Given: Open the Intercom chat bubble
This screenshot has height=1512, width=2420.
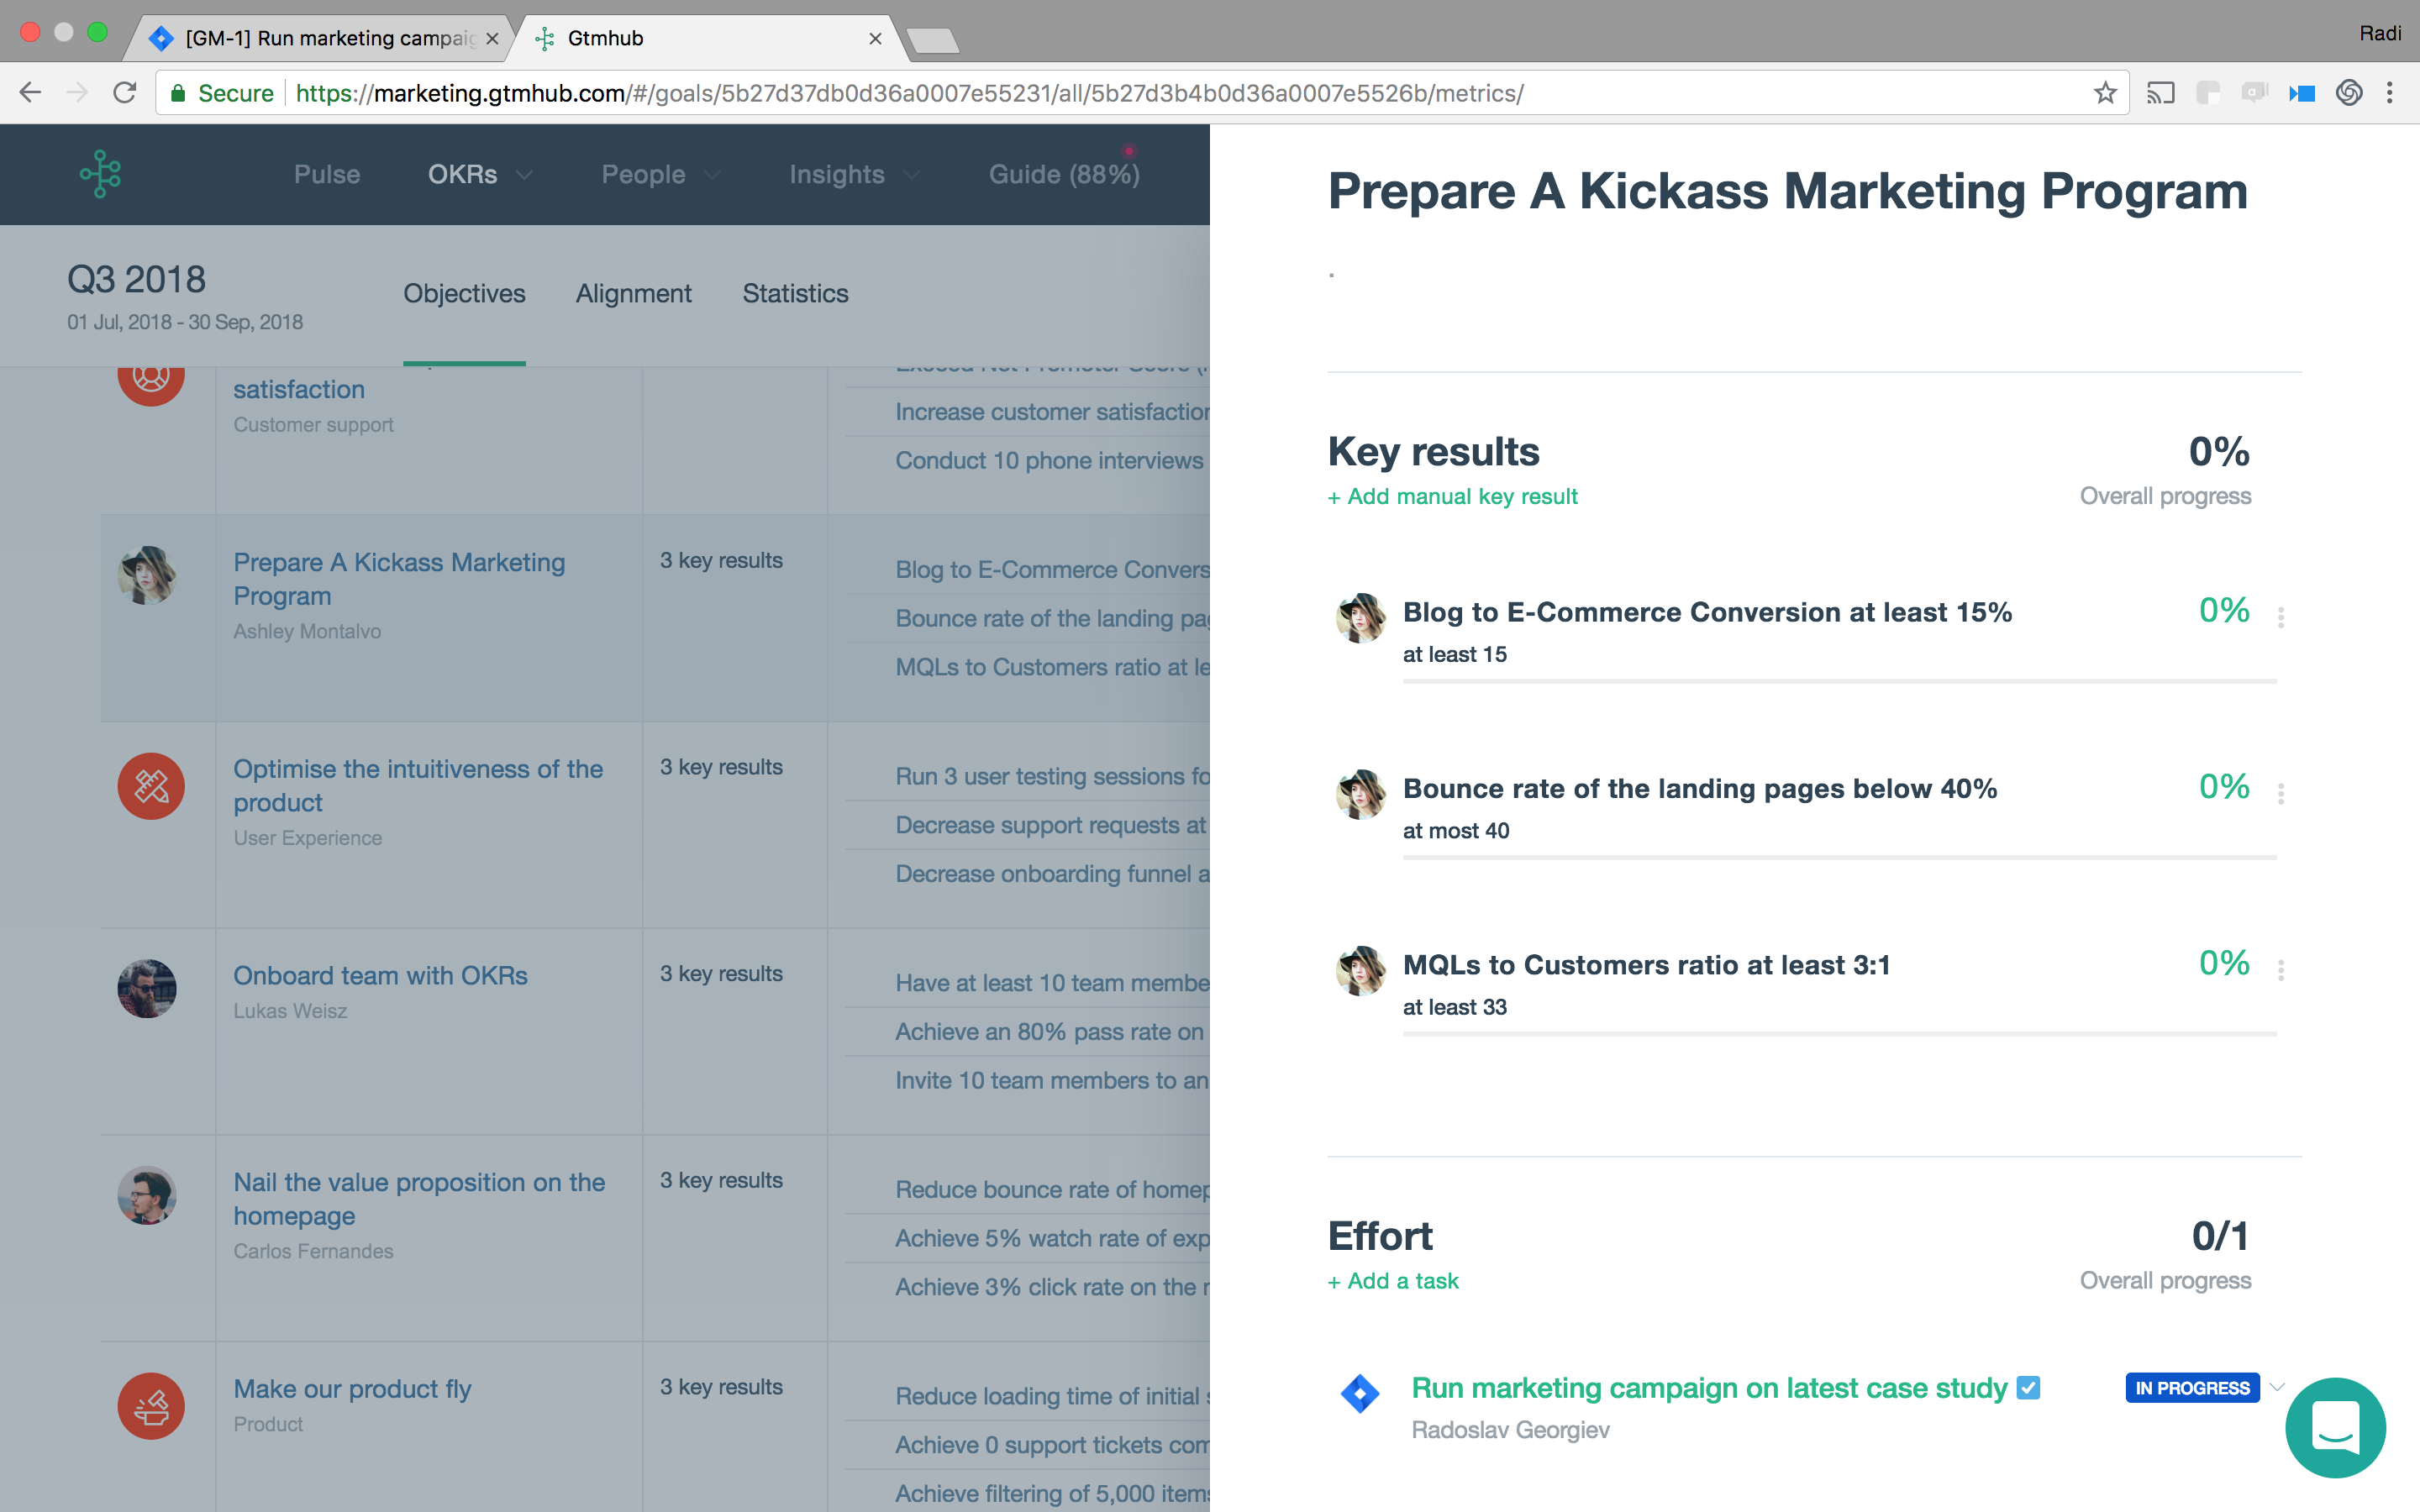Looking at the screenshot, I should (2335, 1427).
